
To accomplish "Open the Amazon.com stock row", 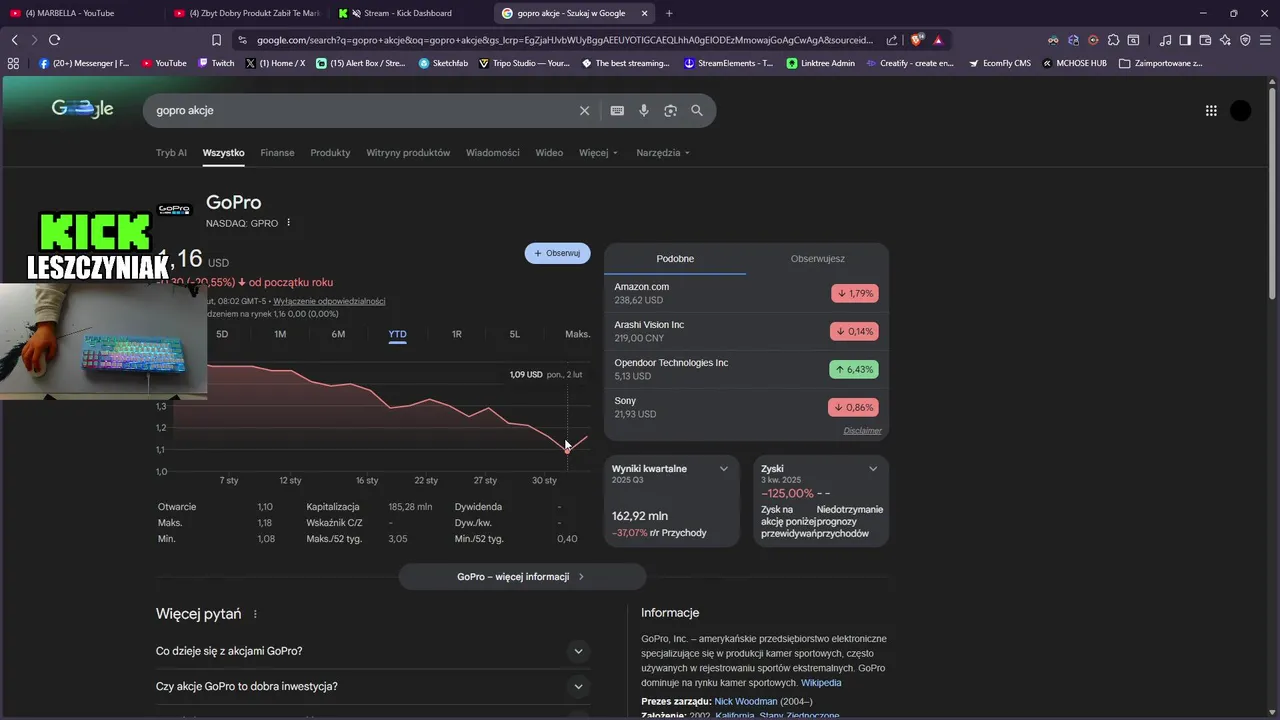I will [x=746, y=293].
